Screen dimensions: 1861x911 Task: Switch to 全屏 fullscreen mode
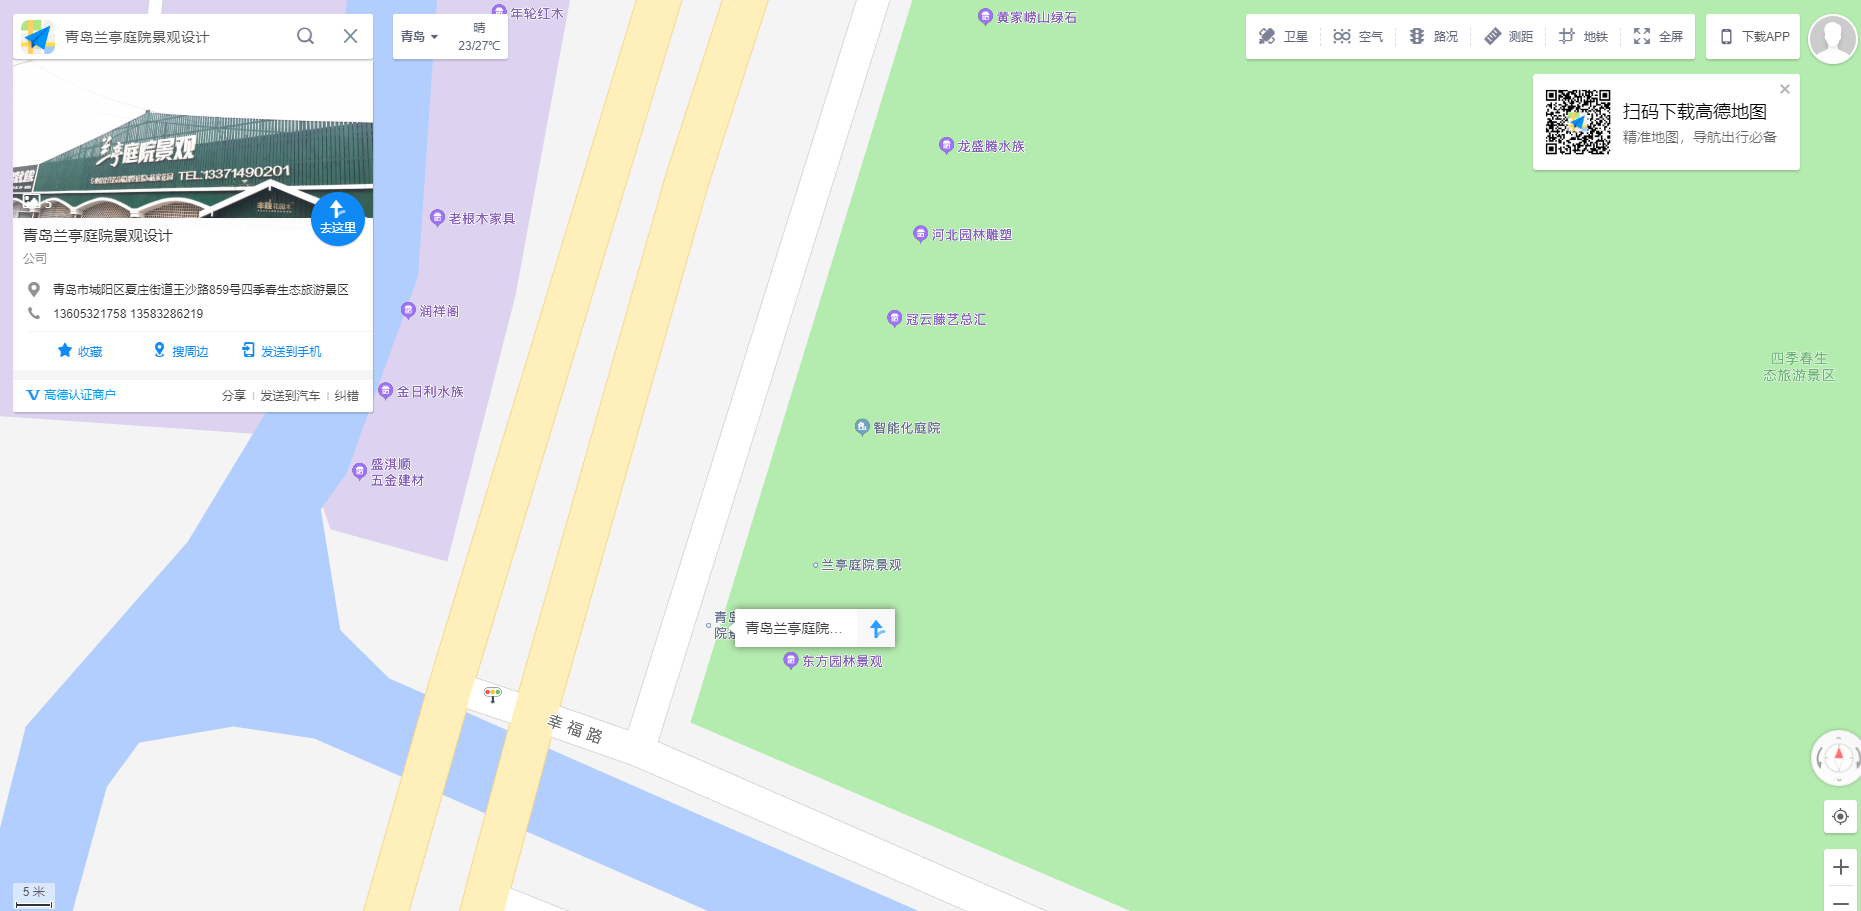pyautogui.click(x=1658, y=36)
